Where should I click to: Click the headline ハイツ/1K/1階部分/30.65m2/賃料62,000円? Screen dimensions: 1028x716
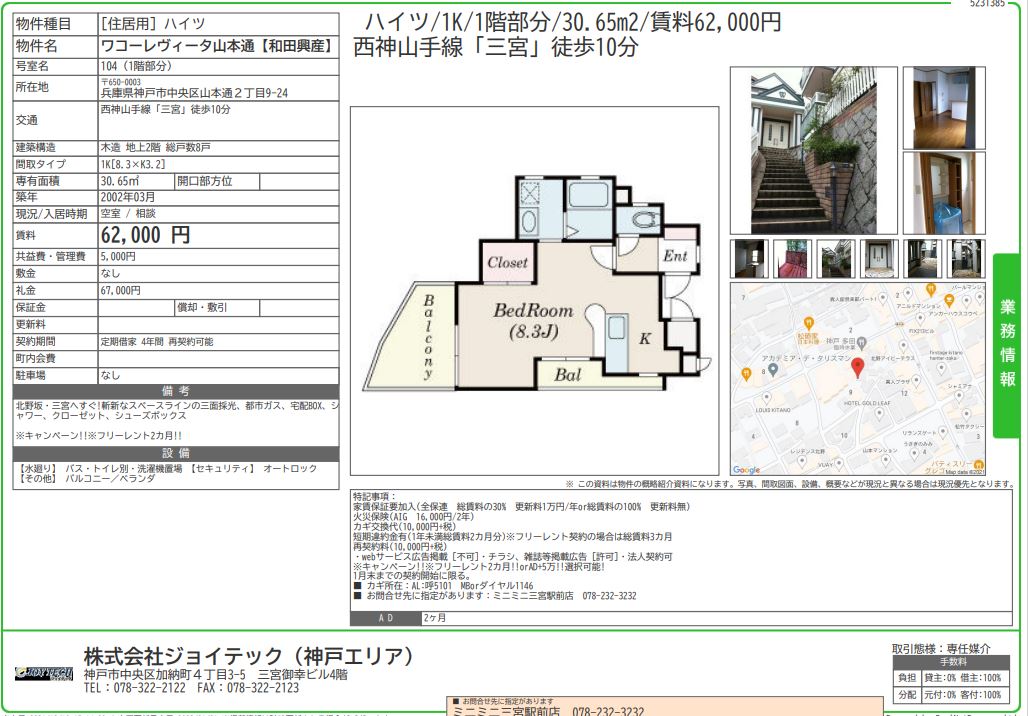point(573,22)
